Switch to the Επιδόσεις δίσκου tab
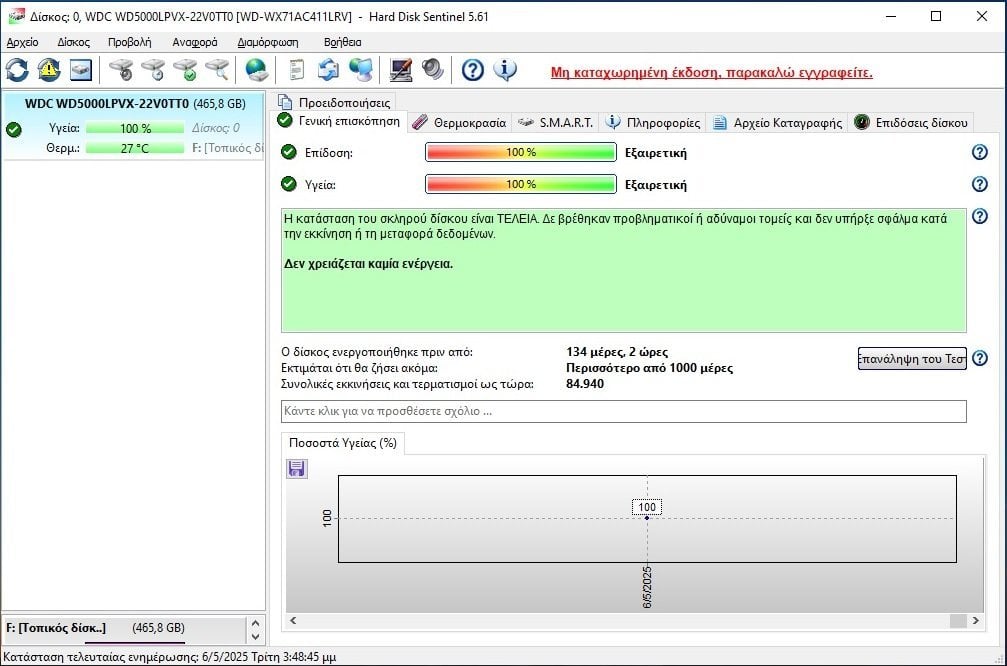The image size is (1007, 666). (911, 123)
